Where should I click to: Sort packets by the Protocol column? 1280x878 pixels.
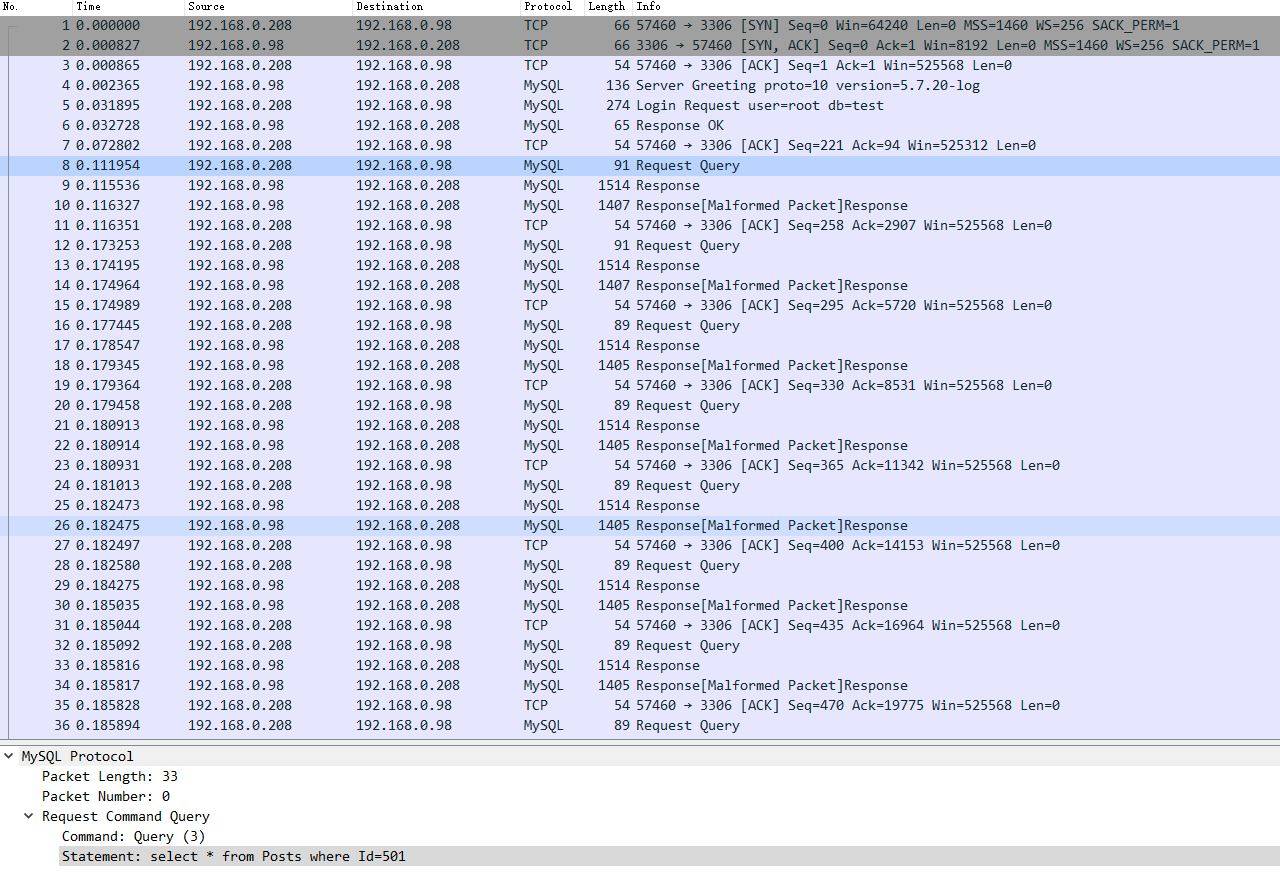(548, 7)
